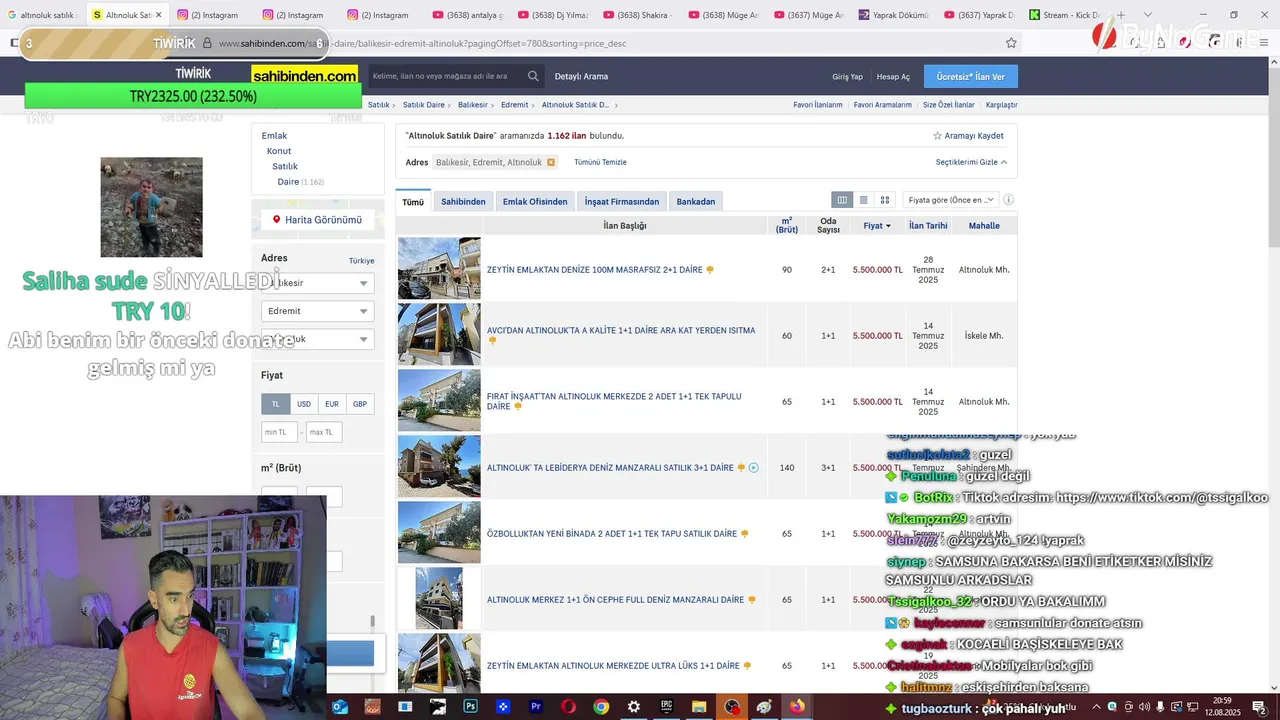This screenshot has width=1280, height=720.
Task: Click the map pin icon in Harita Görünümü
Action: (x=277, y=220)
